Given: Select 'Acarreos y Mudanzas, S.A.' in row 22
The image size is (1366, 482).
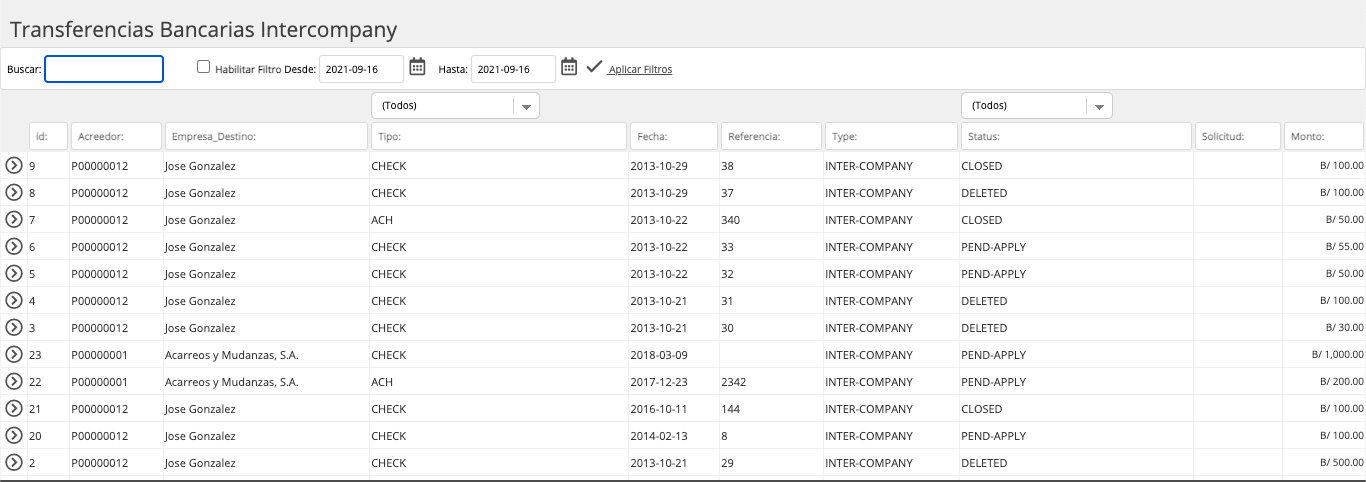Looking at the screenshot, I should [231, 382].
